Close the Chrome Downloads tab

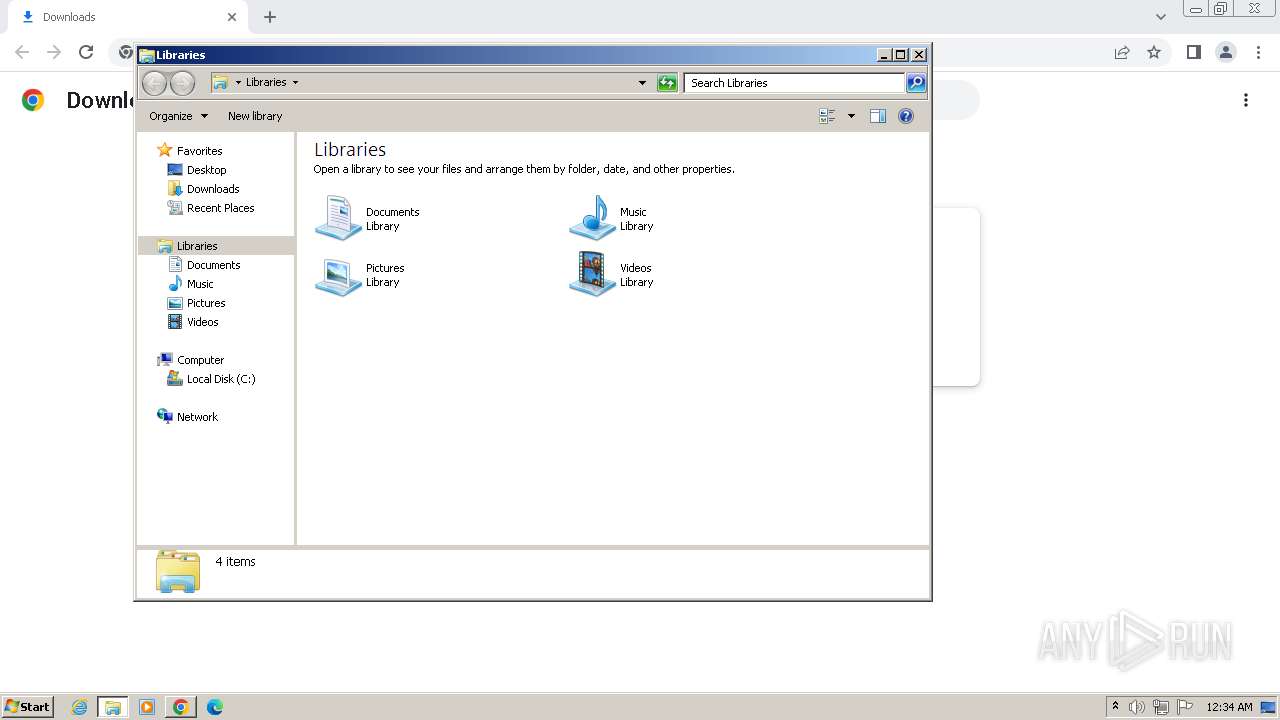(232, 17)
